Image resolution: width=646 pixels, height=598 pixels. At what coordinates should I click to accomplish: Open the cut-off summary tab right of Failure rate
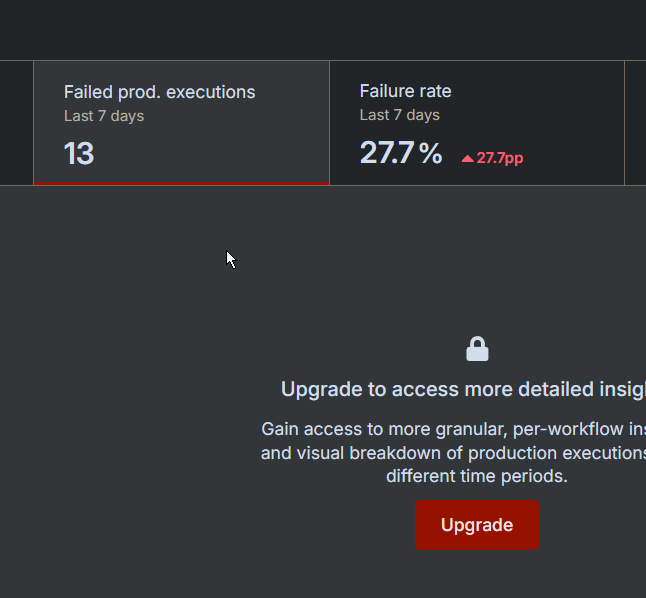pyautogui.click(x=635, y=123)
